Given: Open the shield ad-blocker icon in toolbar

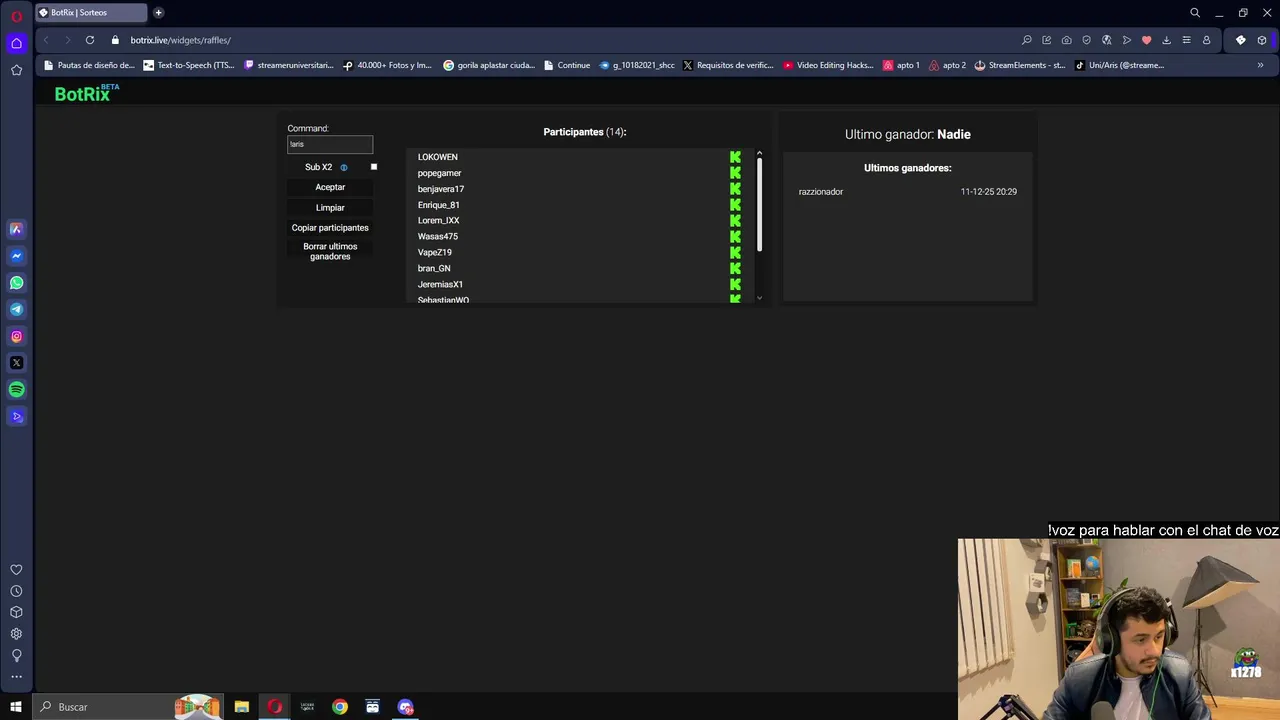Looking at the screenshot, I should tap(1087, 40).
